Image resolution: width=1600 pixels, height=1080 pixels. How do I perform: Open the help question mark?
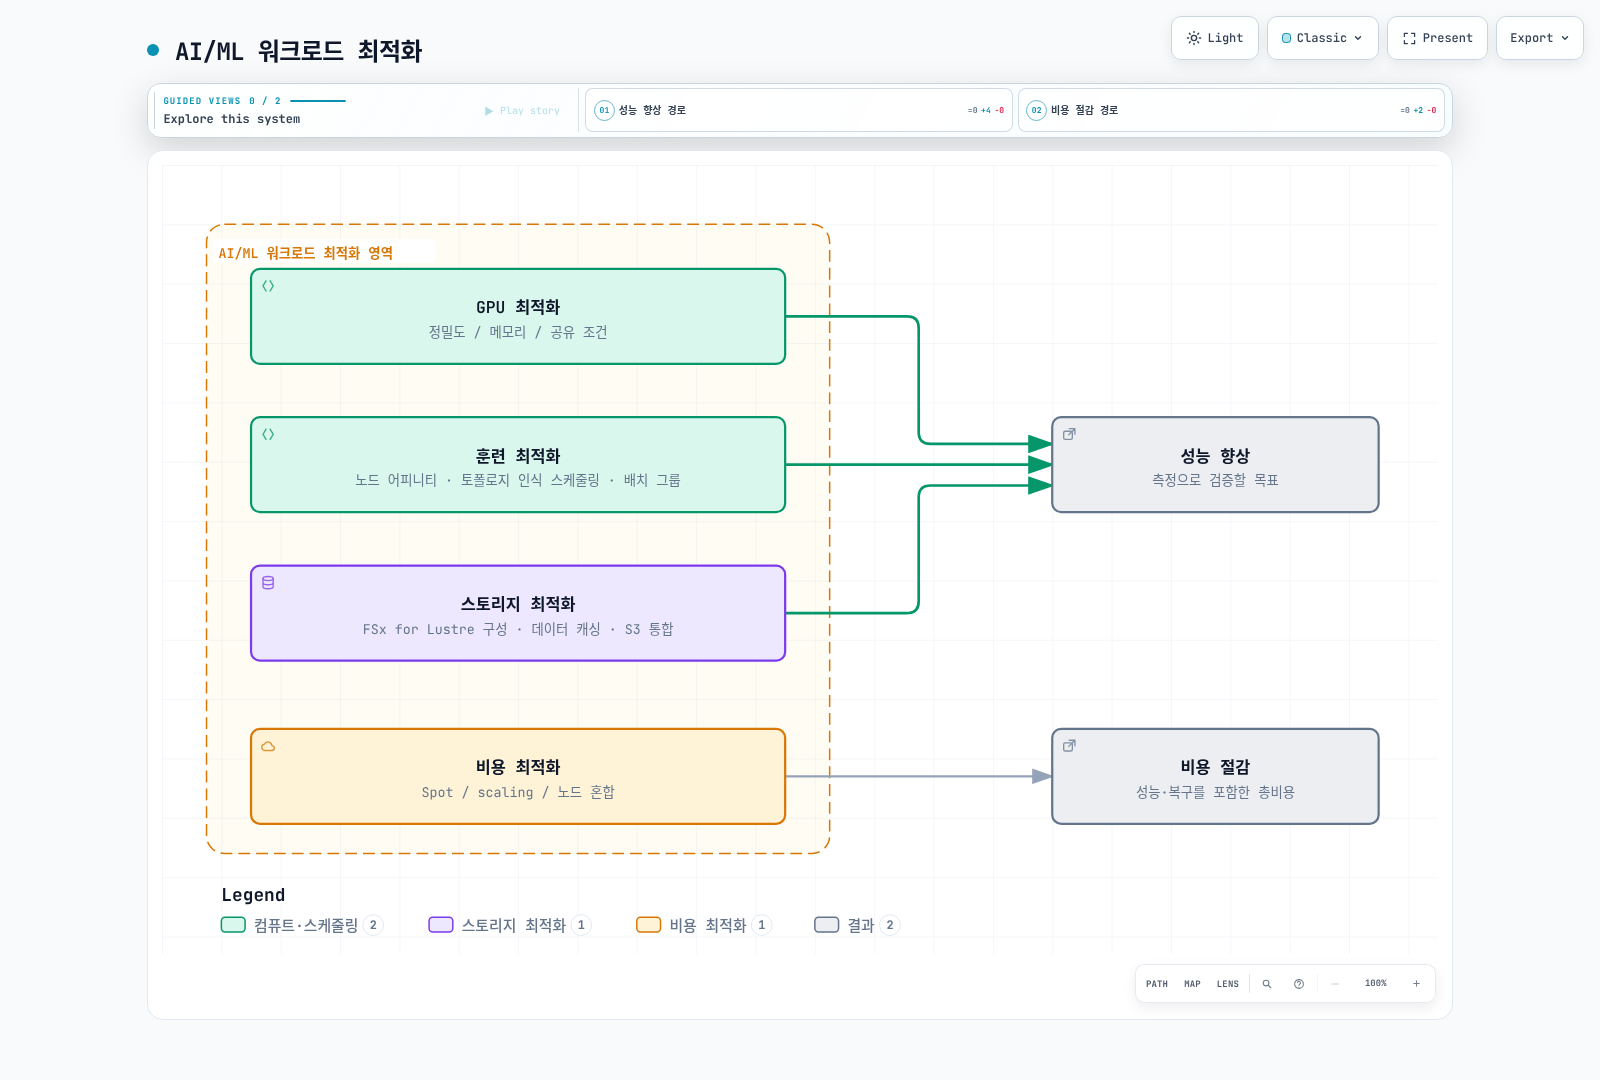coord(1299,984)
